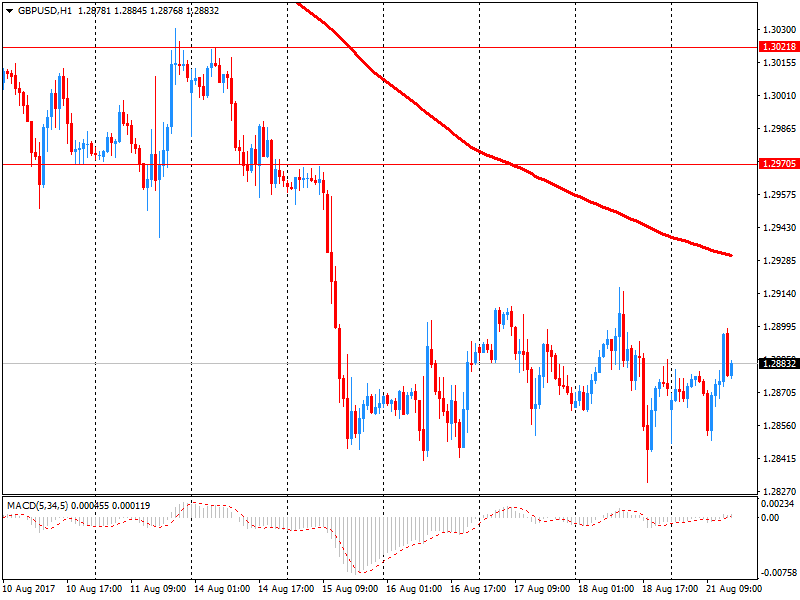Click the 1.30010 price scale value
Screen dimensions: 800x600
point(779,95)
